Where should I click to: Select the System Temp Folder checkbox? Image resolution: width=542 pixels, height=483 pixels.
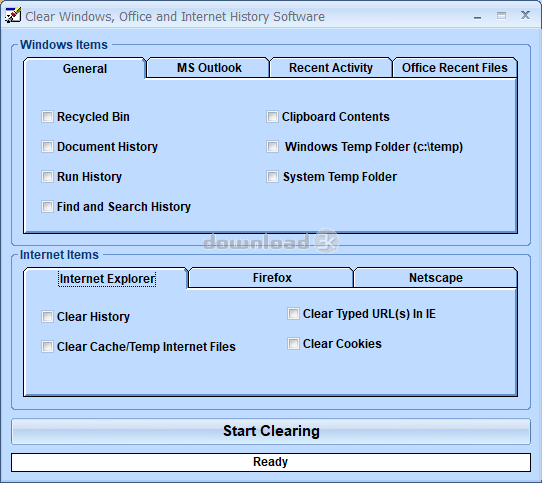tap(272, 177)
